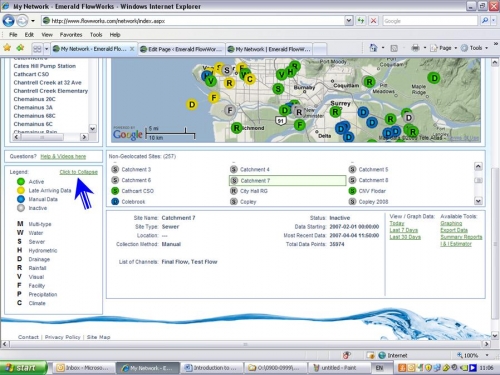The height and width of the screenshot is (375, 500).
Task: Open the View menu
Action: click(x=47, y=35)
